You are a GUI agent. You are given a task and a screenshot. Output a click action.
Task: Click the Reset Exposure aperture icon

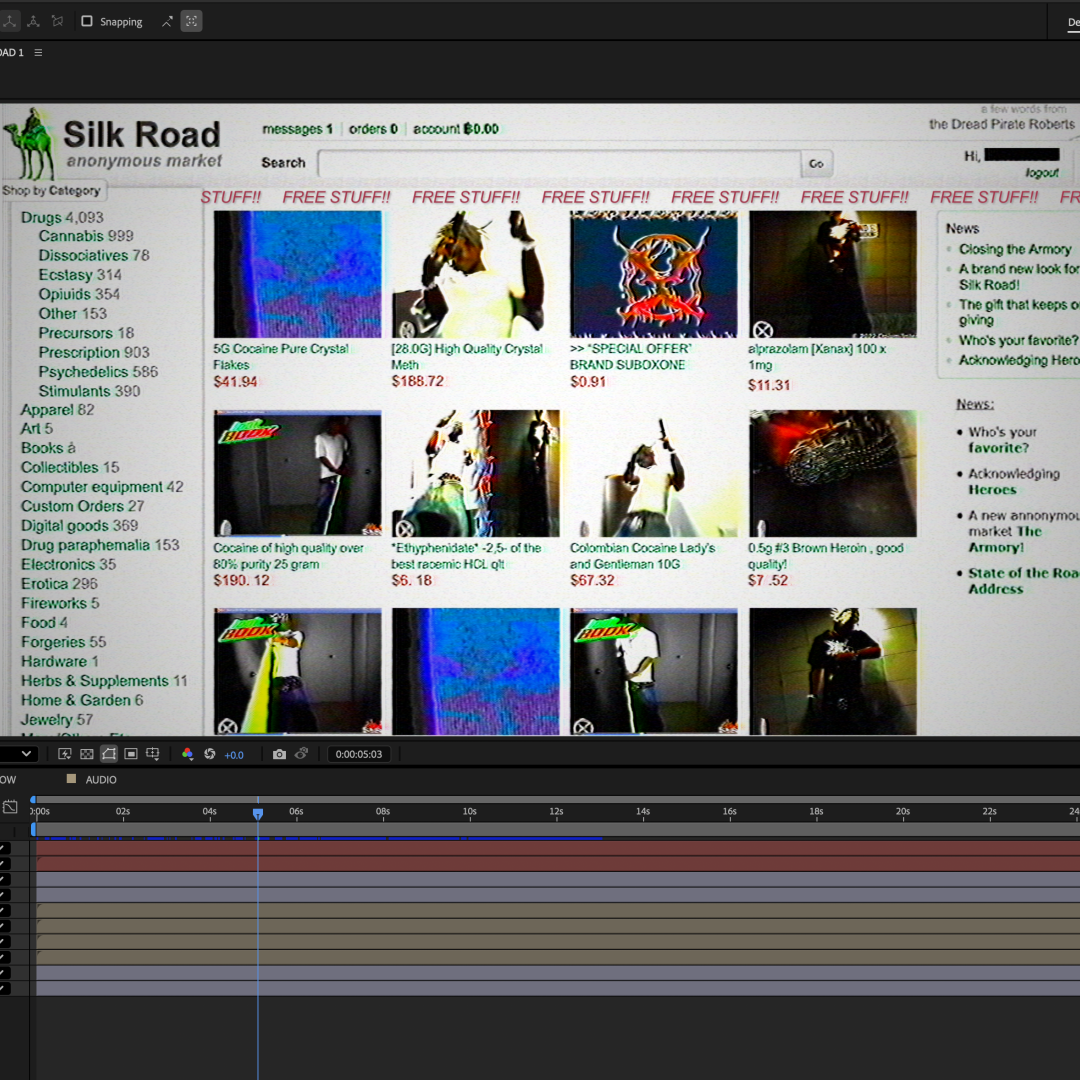pyautogui.click(x=210, y=754)
